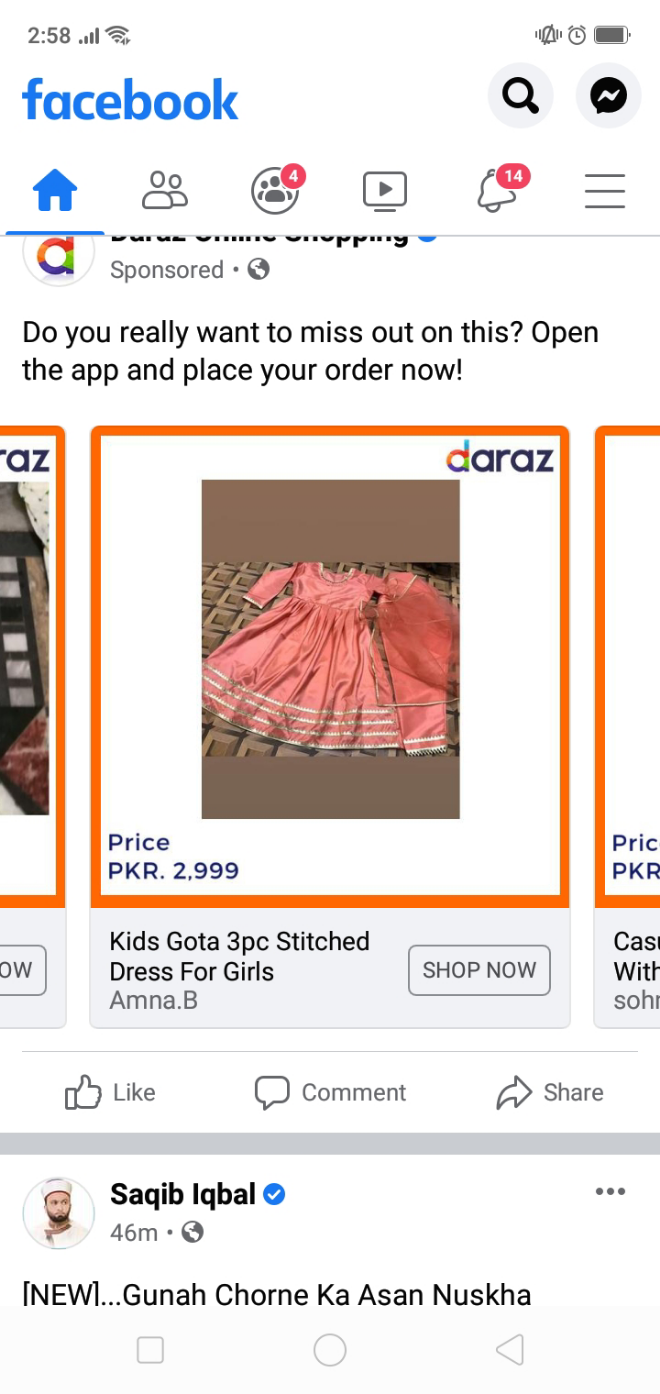Open Facebook search magnifier icon
The image size is (660, 1394).
[x=520, y=96]
